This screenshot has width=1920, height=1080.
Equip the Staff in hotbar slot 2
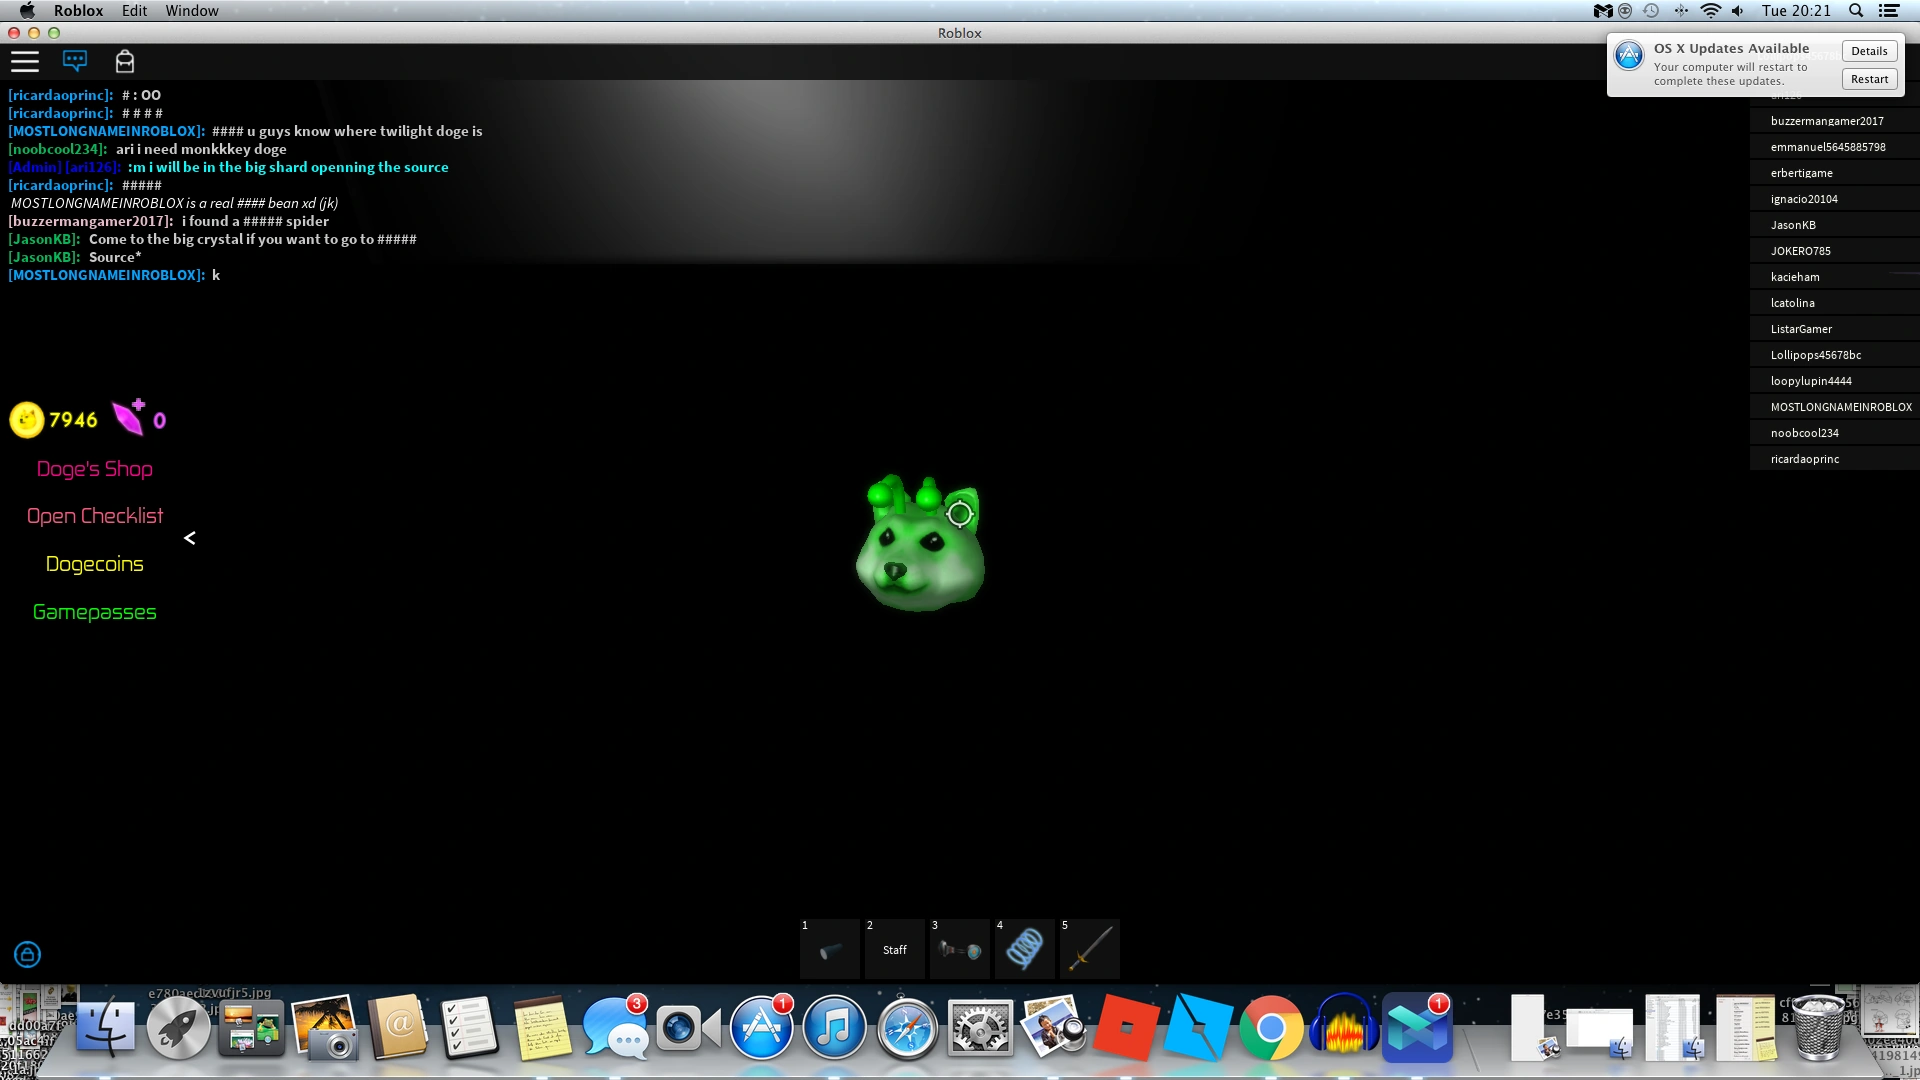(x=894, y=948)
